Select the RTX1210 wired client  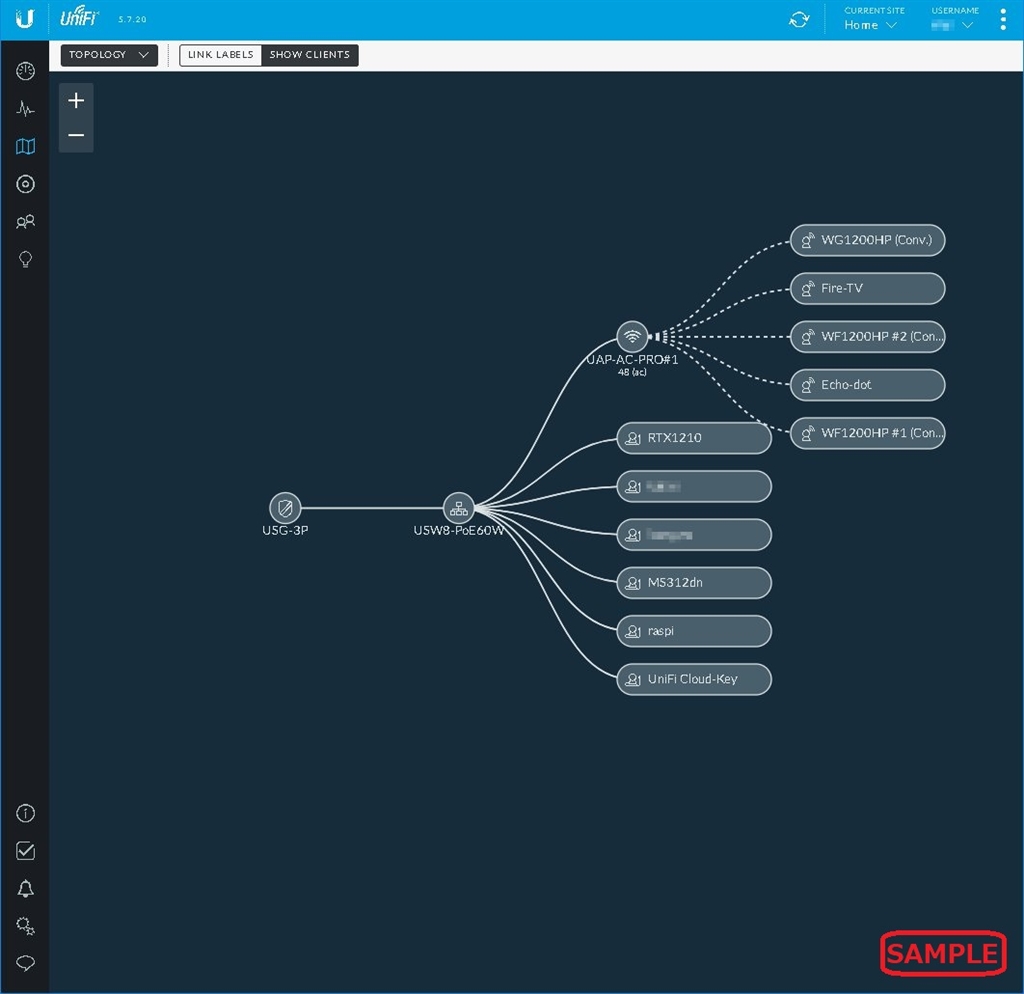694,438
